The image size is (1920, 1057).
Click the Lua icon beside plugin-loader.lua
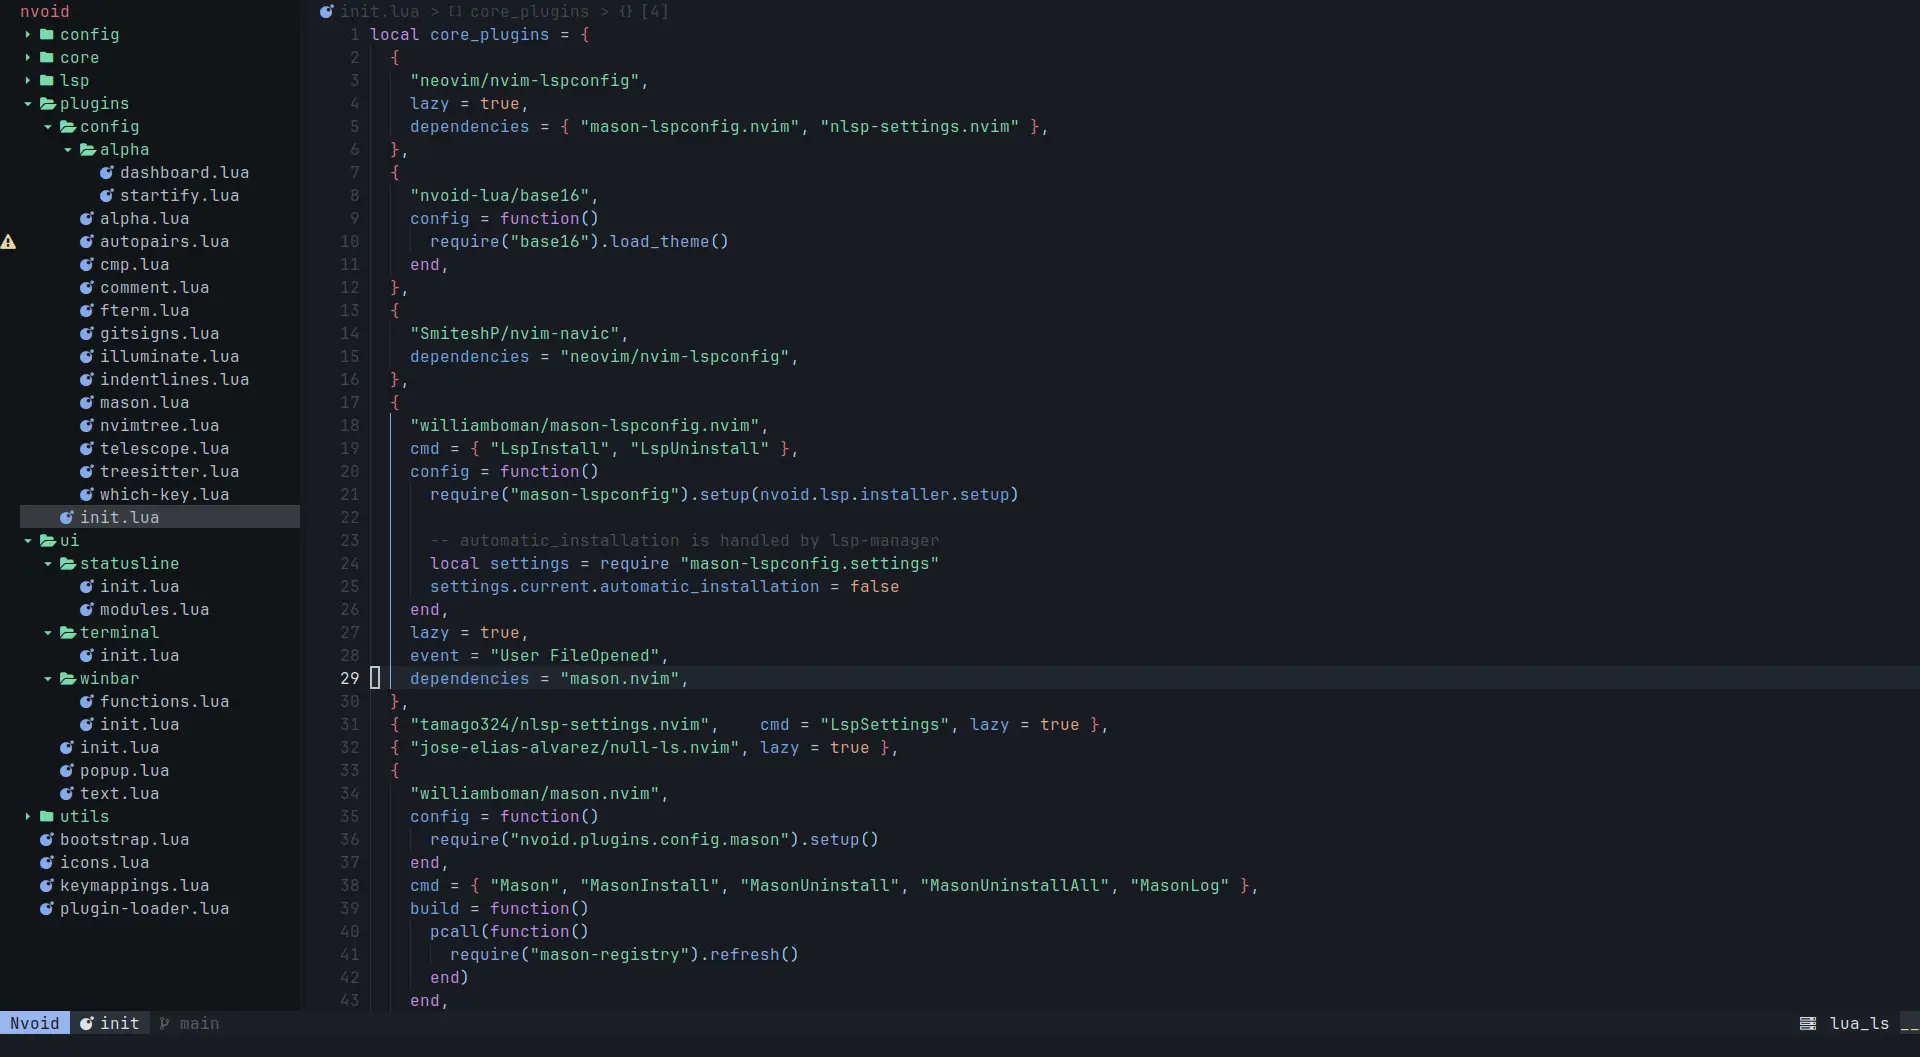pyautogui.click(x=47, y=909)
